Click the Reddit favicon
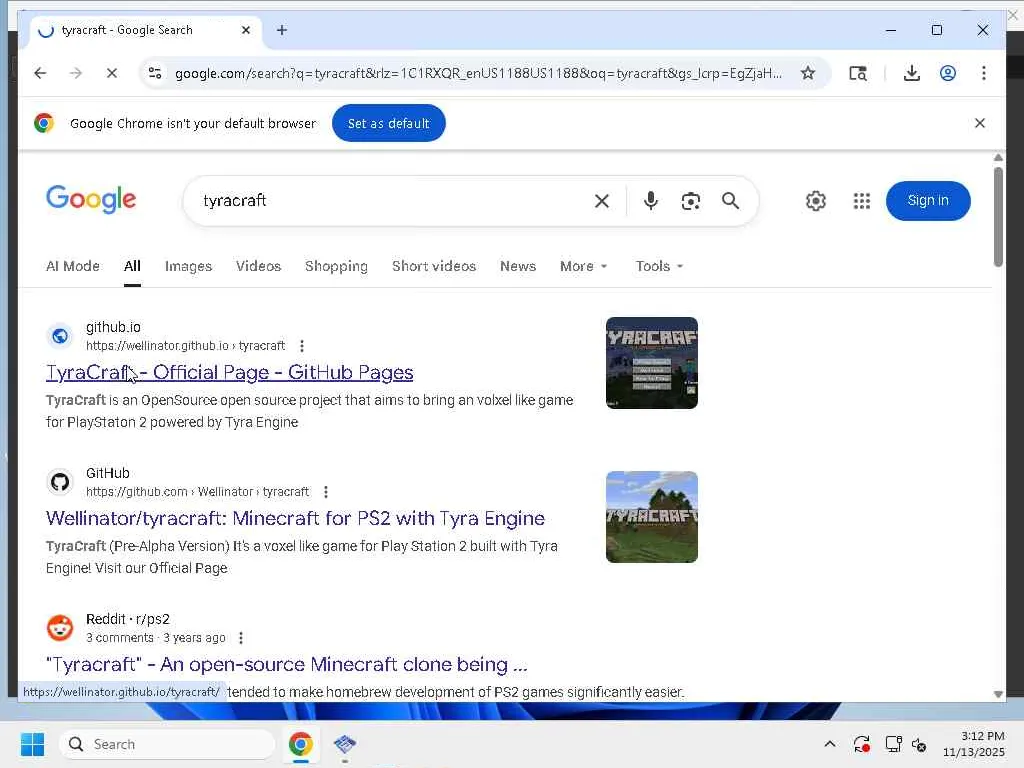 point(60,628)
